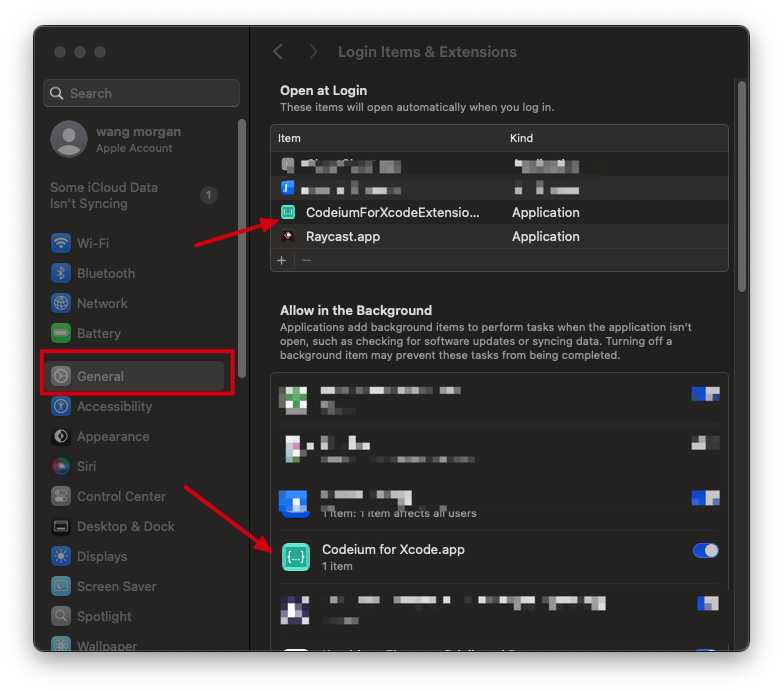The height and width of the screenshot is (693, 783).
Task: Click the Displays sun icon
Action: click(61, 556)
